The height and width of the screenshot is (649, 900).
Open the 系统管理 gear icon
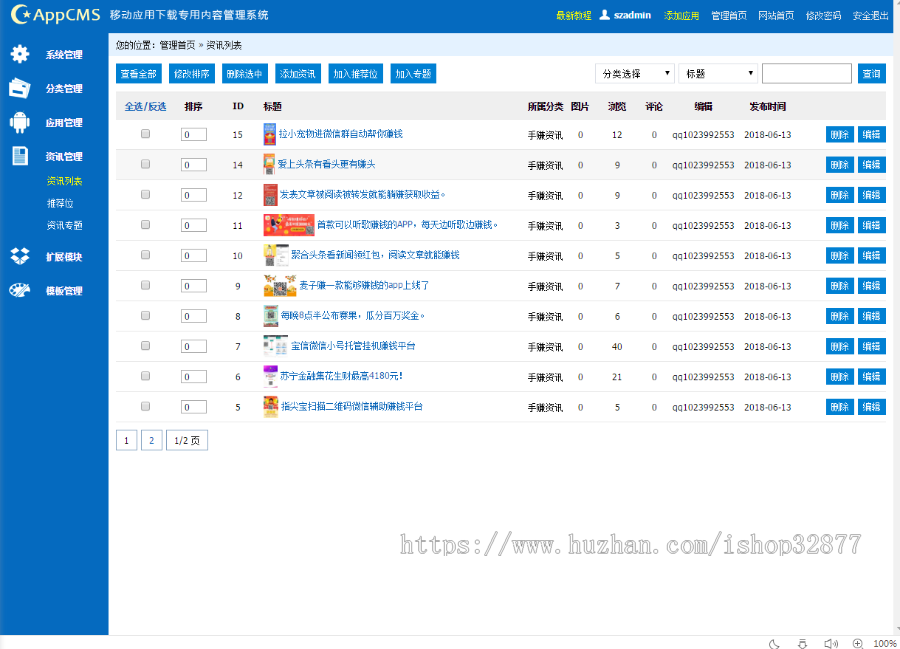[x=20, y=54]
